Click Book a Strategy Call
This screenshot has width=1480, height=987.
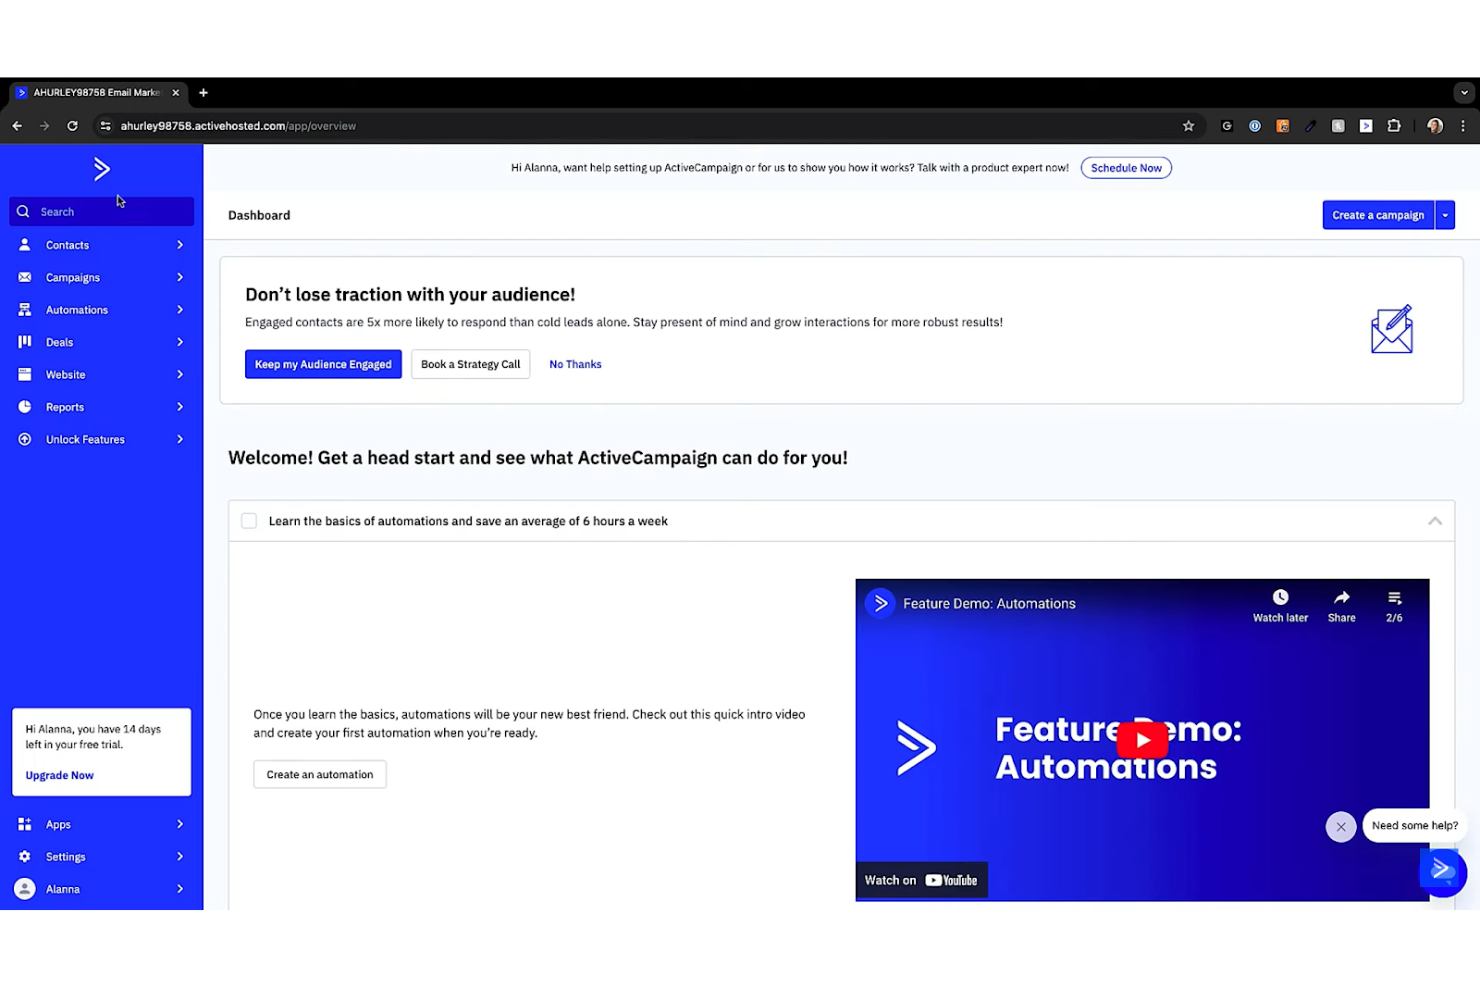pos(470,364)
